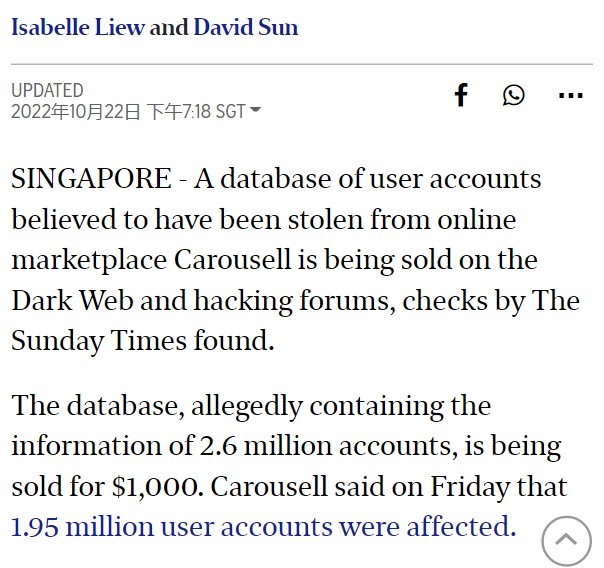Expand the updated date dropdown arrow
Image resolution: width=604 pixels, height=568 pixels.
pos(255,110)
